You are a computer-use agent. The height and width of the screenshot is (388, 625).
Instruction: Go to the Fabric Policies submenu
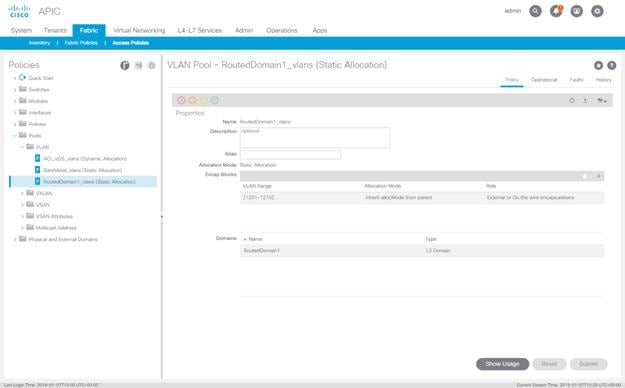[x=81, y=43]
